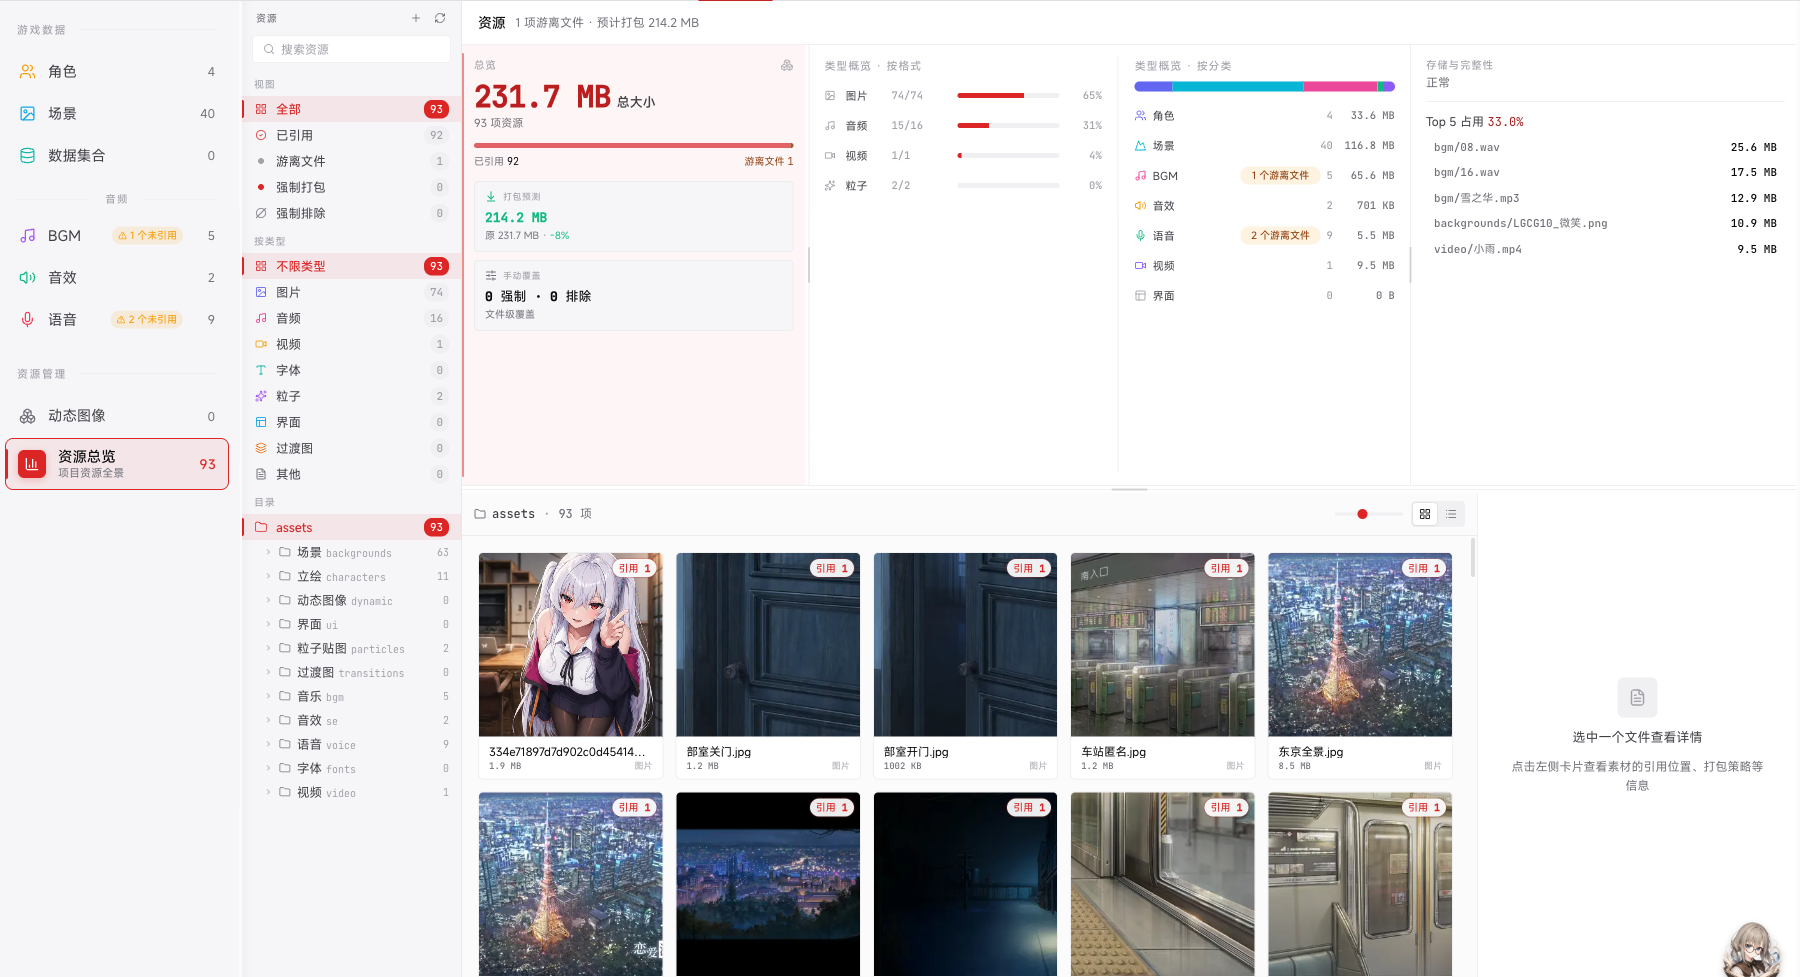This screenshot has width=1800, height=977.
Task: Filter by 字体 type in 按类型 list
Action: 351,370
